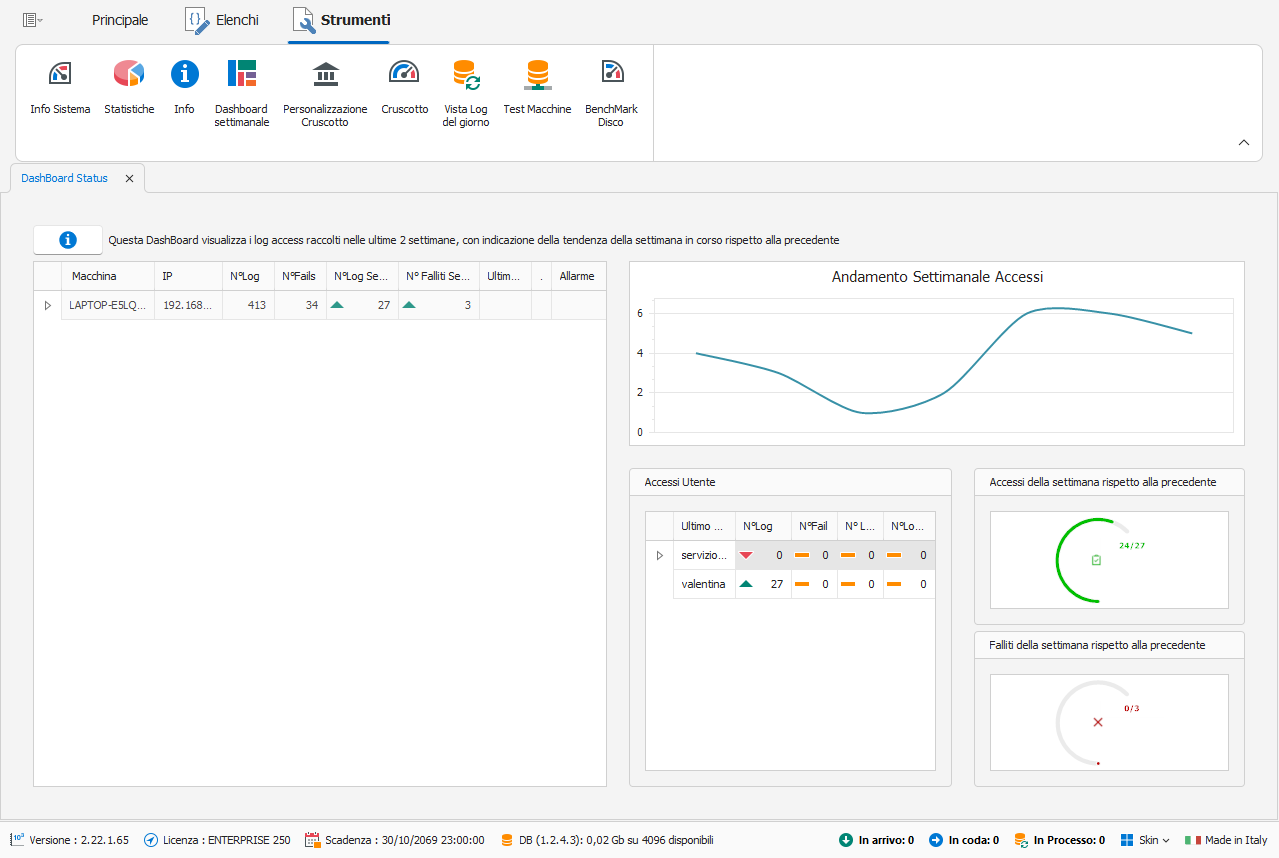1279x858 pixels.
Task: Click the Info ribbon icon
Action: tap(184, 87)
